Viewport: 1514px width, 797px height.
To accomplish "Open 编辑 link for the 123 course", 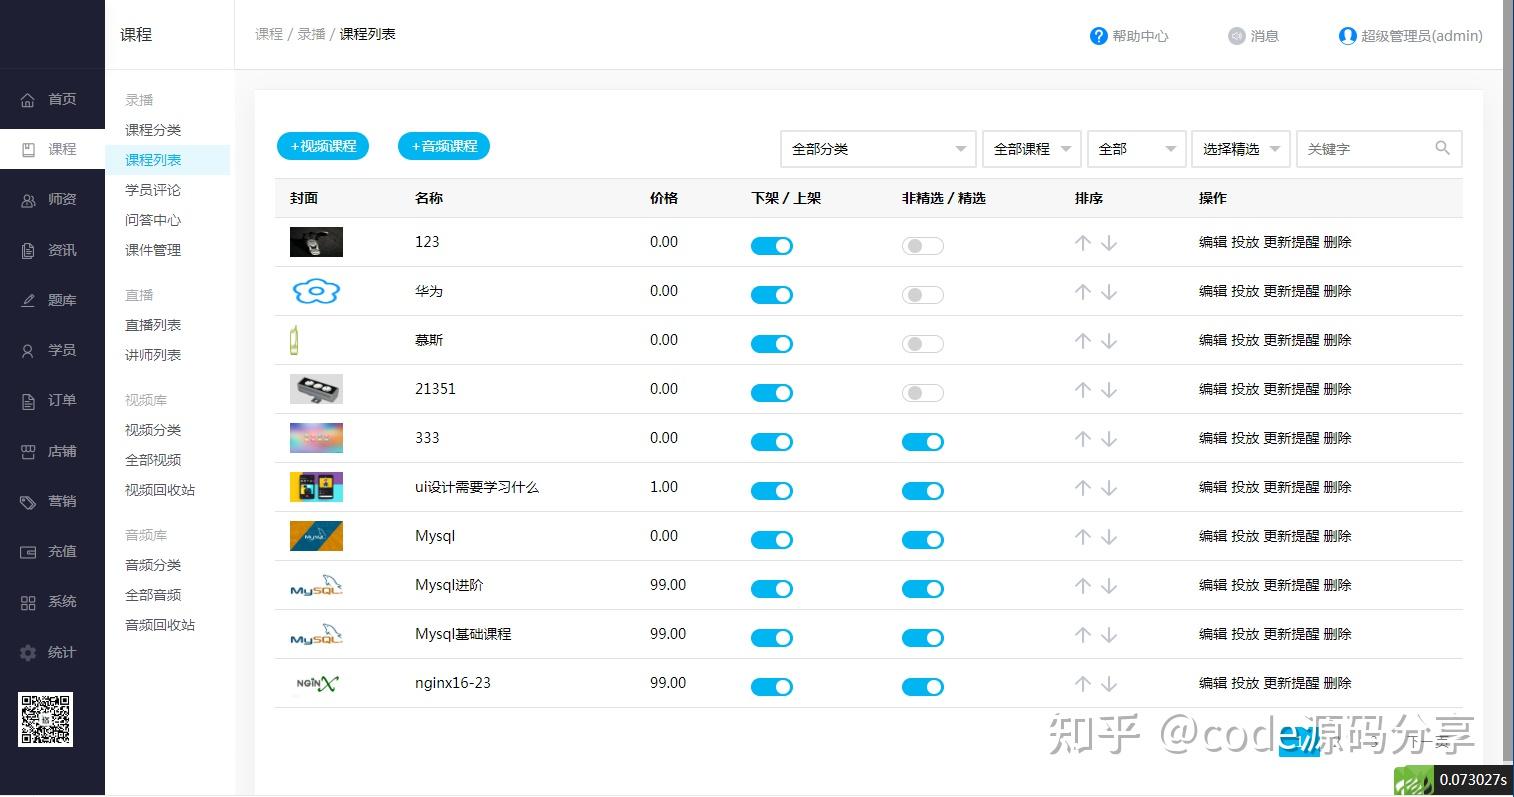I will point(1213,242).
